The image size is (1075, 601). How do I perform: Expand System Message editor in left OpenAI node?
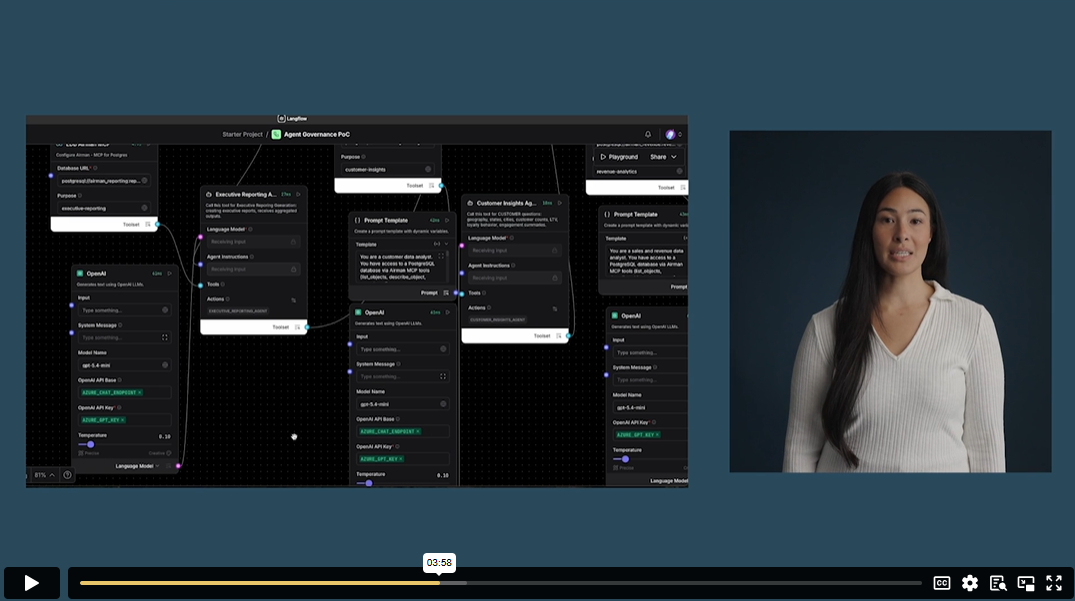tap(165, 337)
